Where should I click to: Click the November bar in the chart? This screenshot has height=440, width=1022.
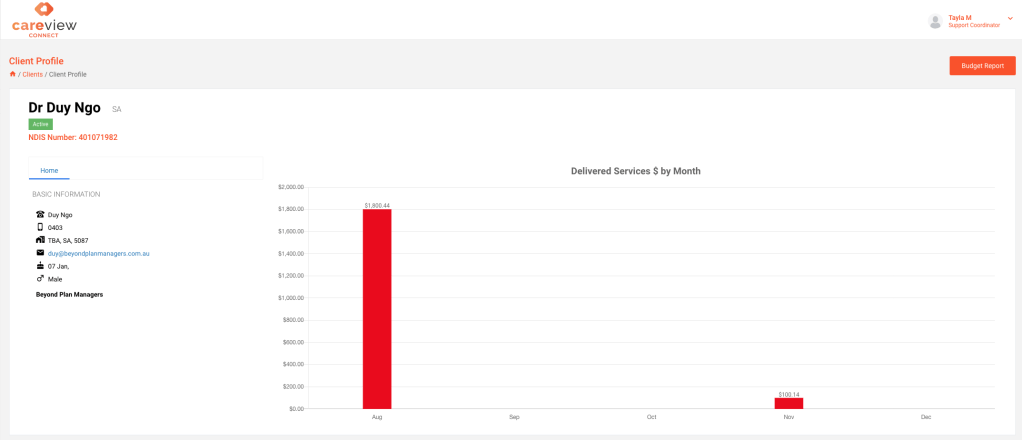pyautogui.click(x=789, y=403)
